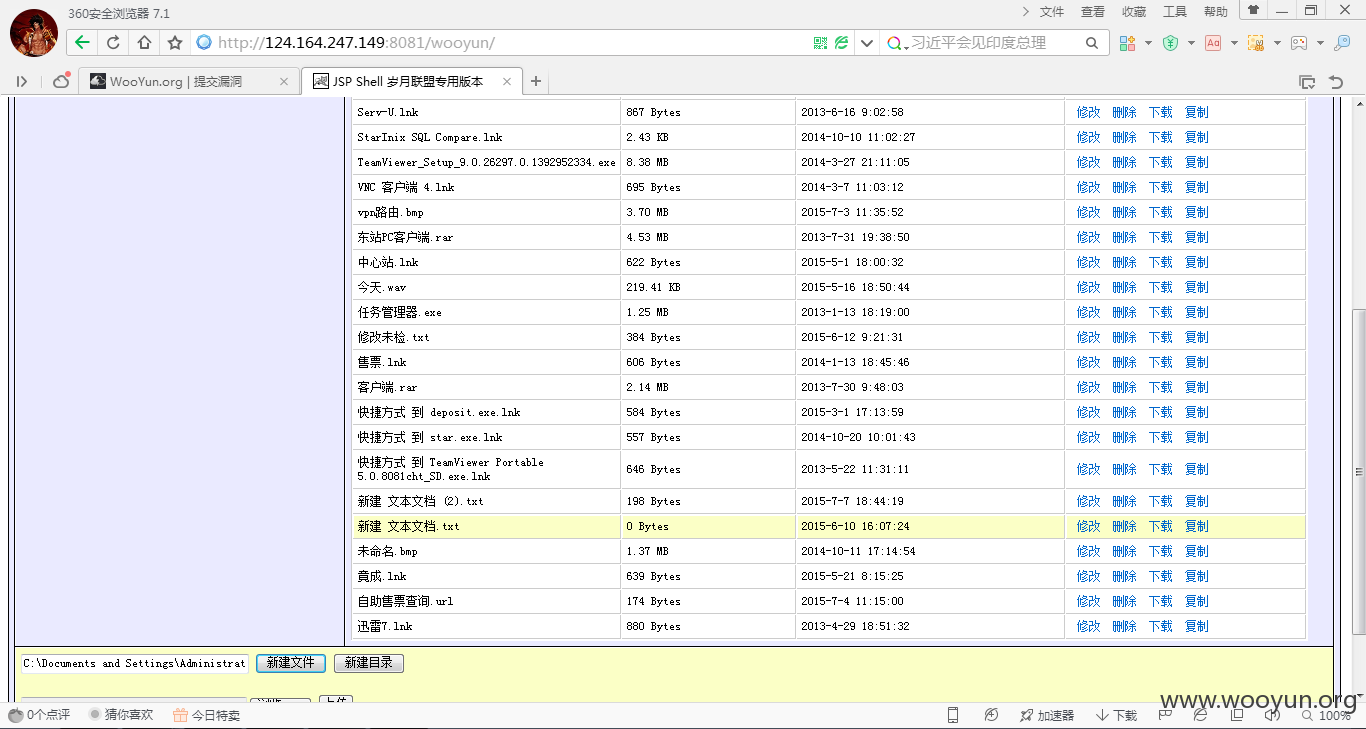Click 删除 for vpn路由.bmp row
Image resolution: width=1366 pixels, height=729 pixels.
1124,212
